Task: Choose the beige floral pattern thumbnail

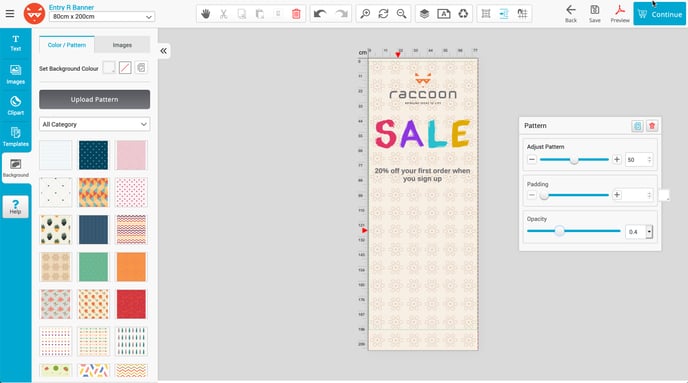Action: (x=56, y=267)
